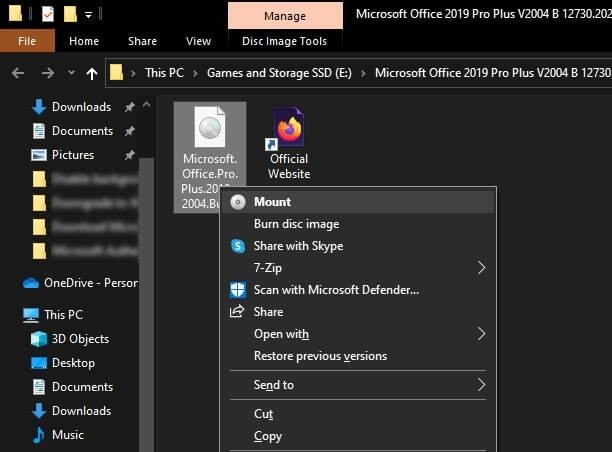Open Music under This PC
Screen dimensions: 612x452
[68, 435]
